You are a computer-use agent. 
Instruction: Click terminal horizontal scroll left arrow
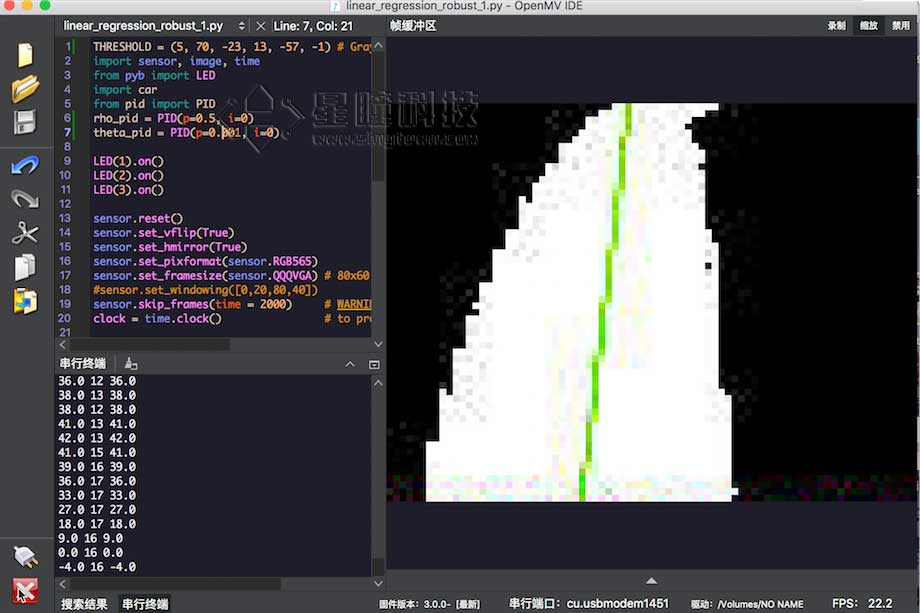pos(63,584)
